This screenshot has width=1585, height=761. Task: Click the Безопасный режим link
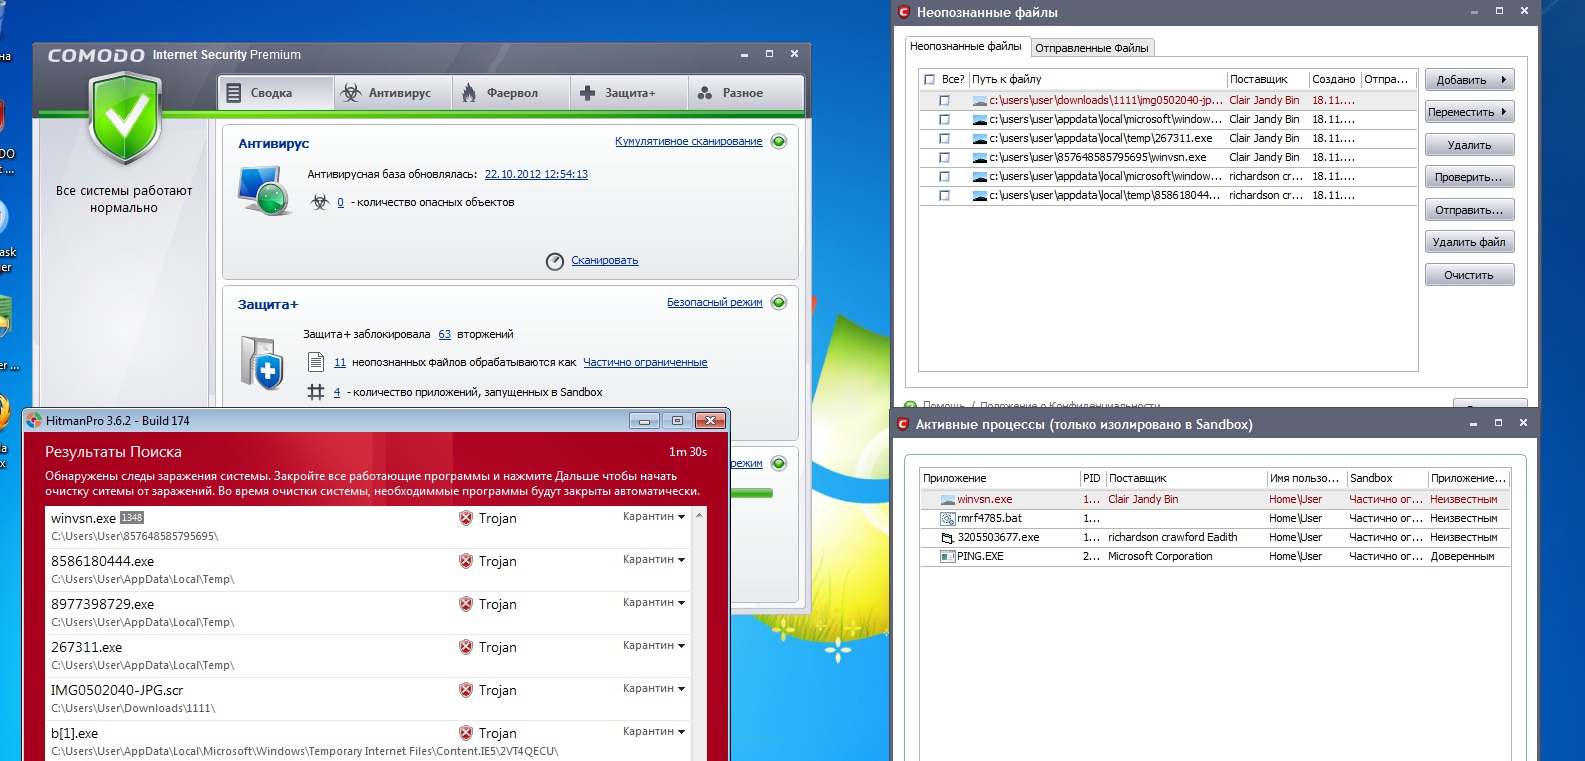(x=715, y=302)
